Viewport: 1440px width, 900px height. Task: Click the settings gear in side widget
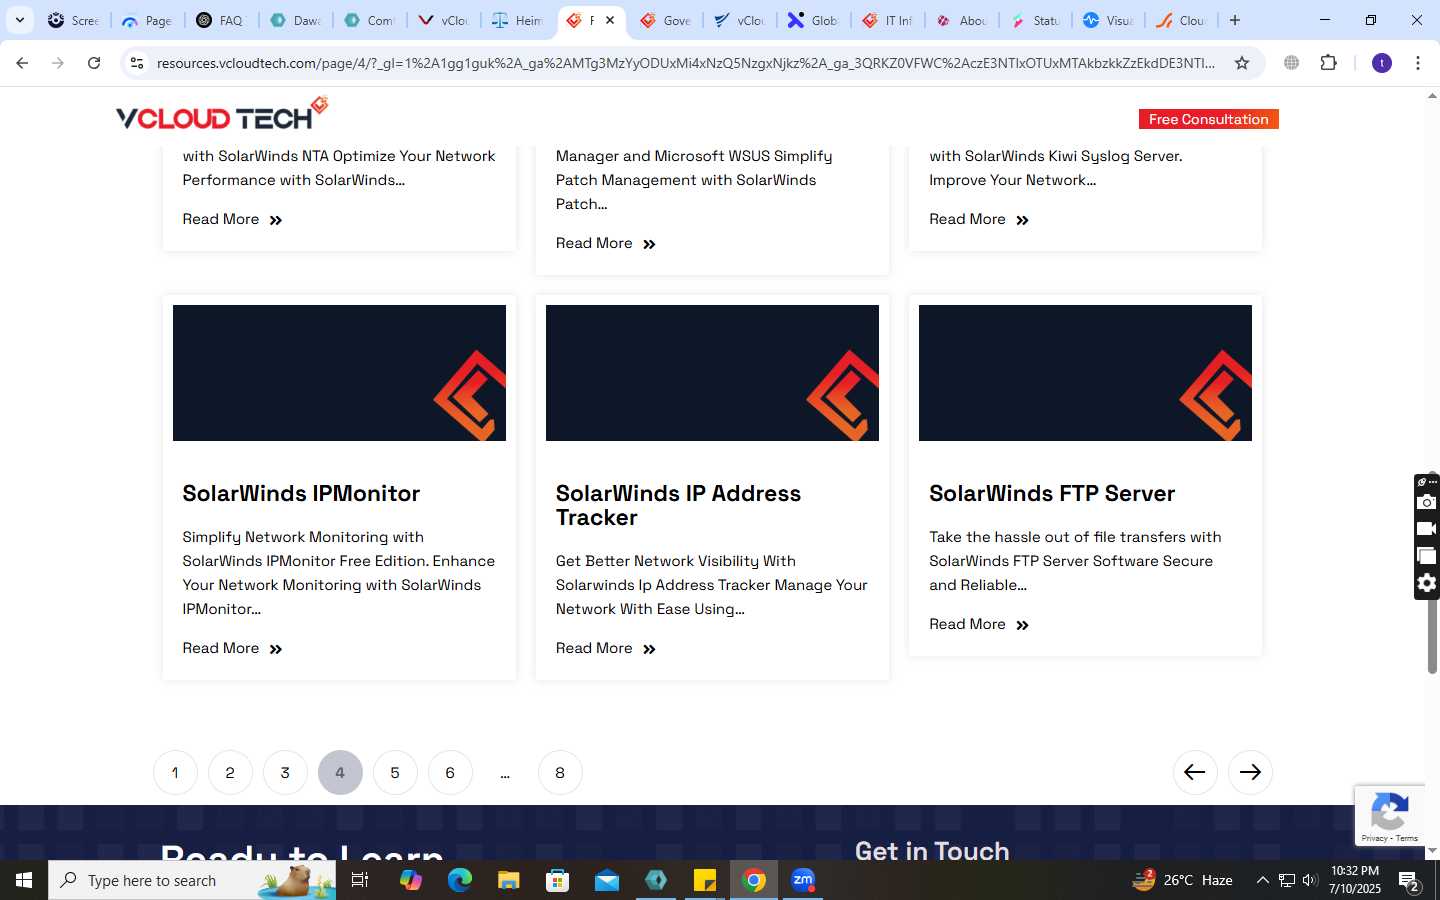coord(1427,583)
